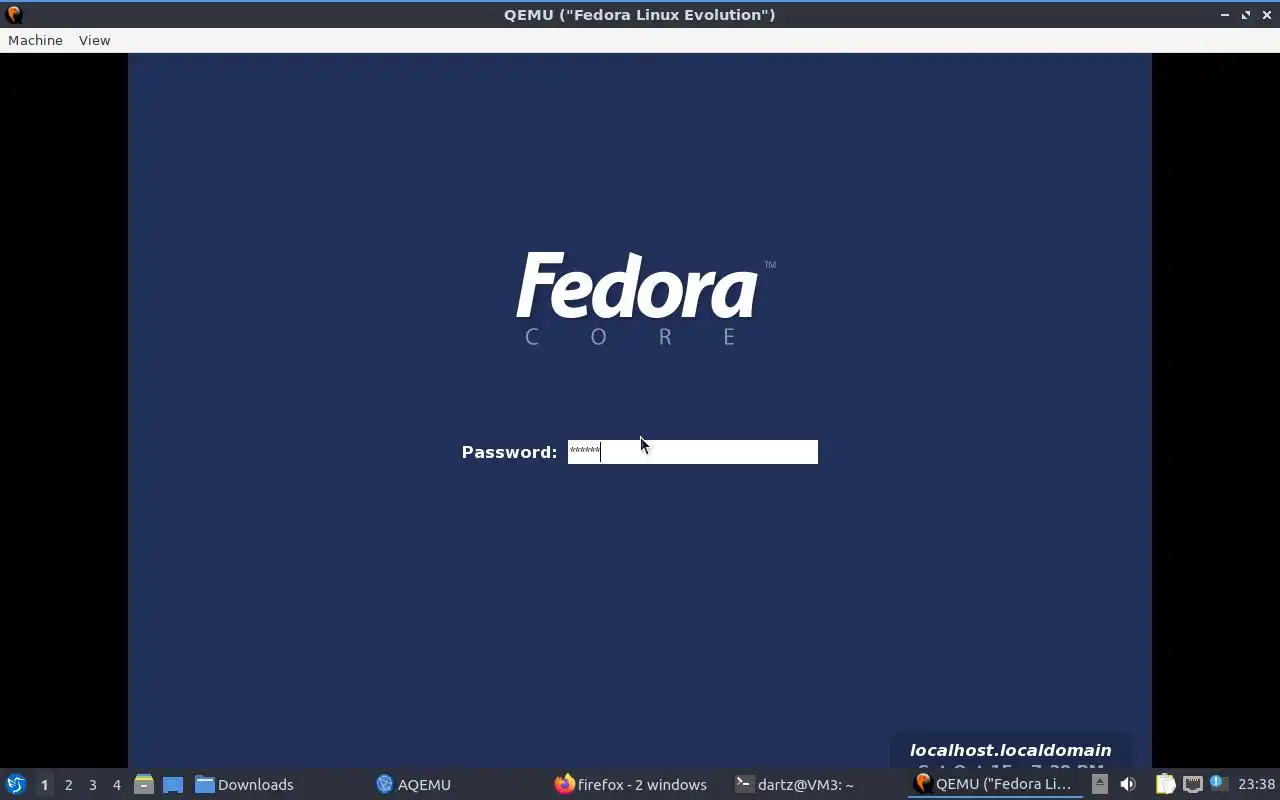Minimize the QEMU window
The image size is (1280, 800).
(1225, 14)
